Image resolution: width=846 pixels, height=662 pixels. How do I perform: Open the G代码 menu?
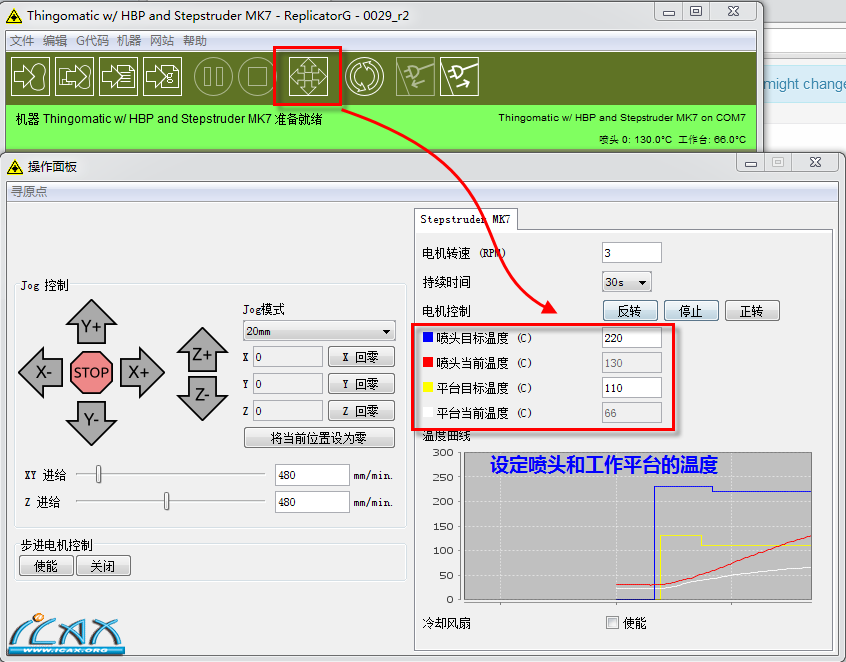click(92, 40)
